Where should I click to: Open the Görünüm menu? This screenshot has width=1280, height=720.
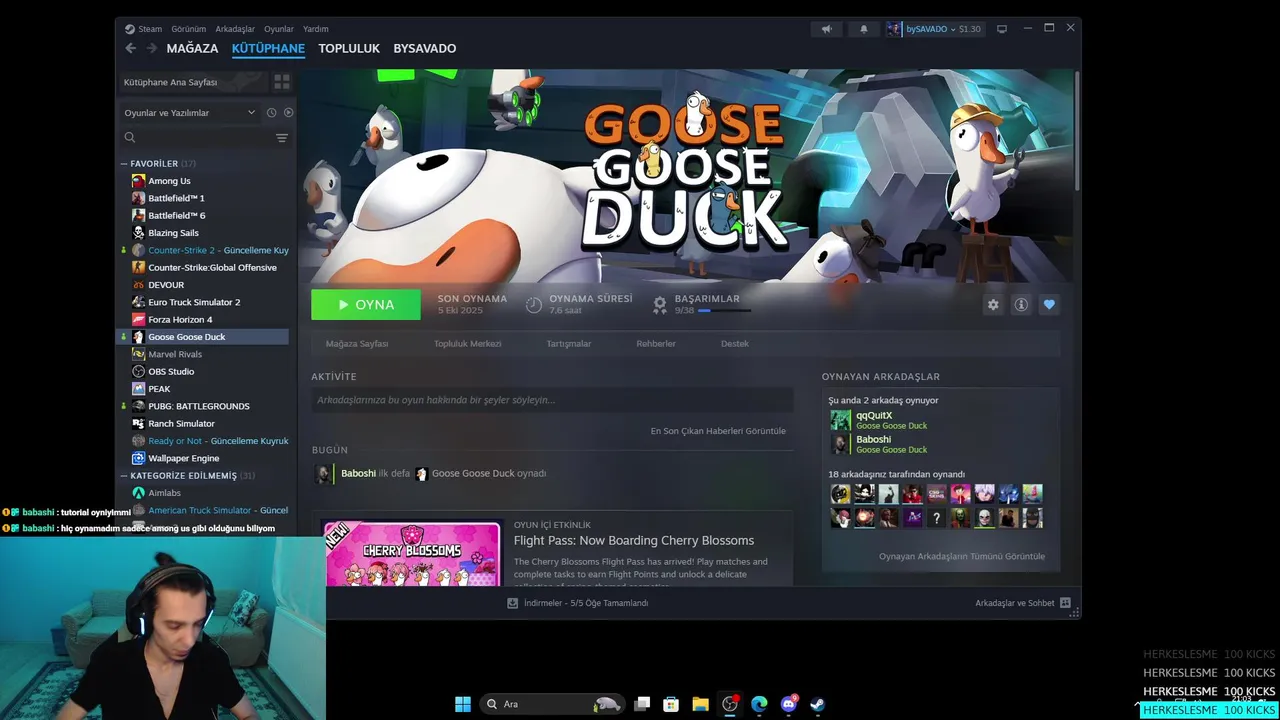pos(188,29)
